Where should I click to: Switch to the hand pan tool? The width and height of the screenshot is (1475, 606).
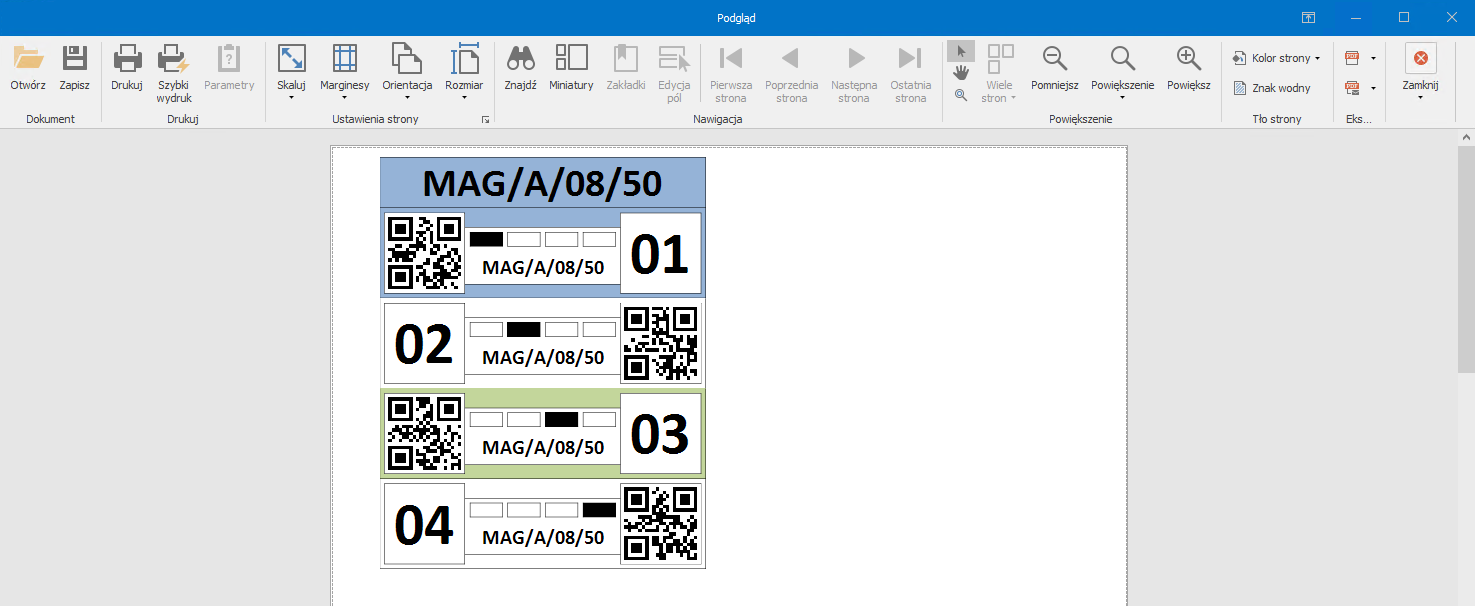[961, 73]
